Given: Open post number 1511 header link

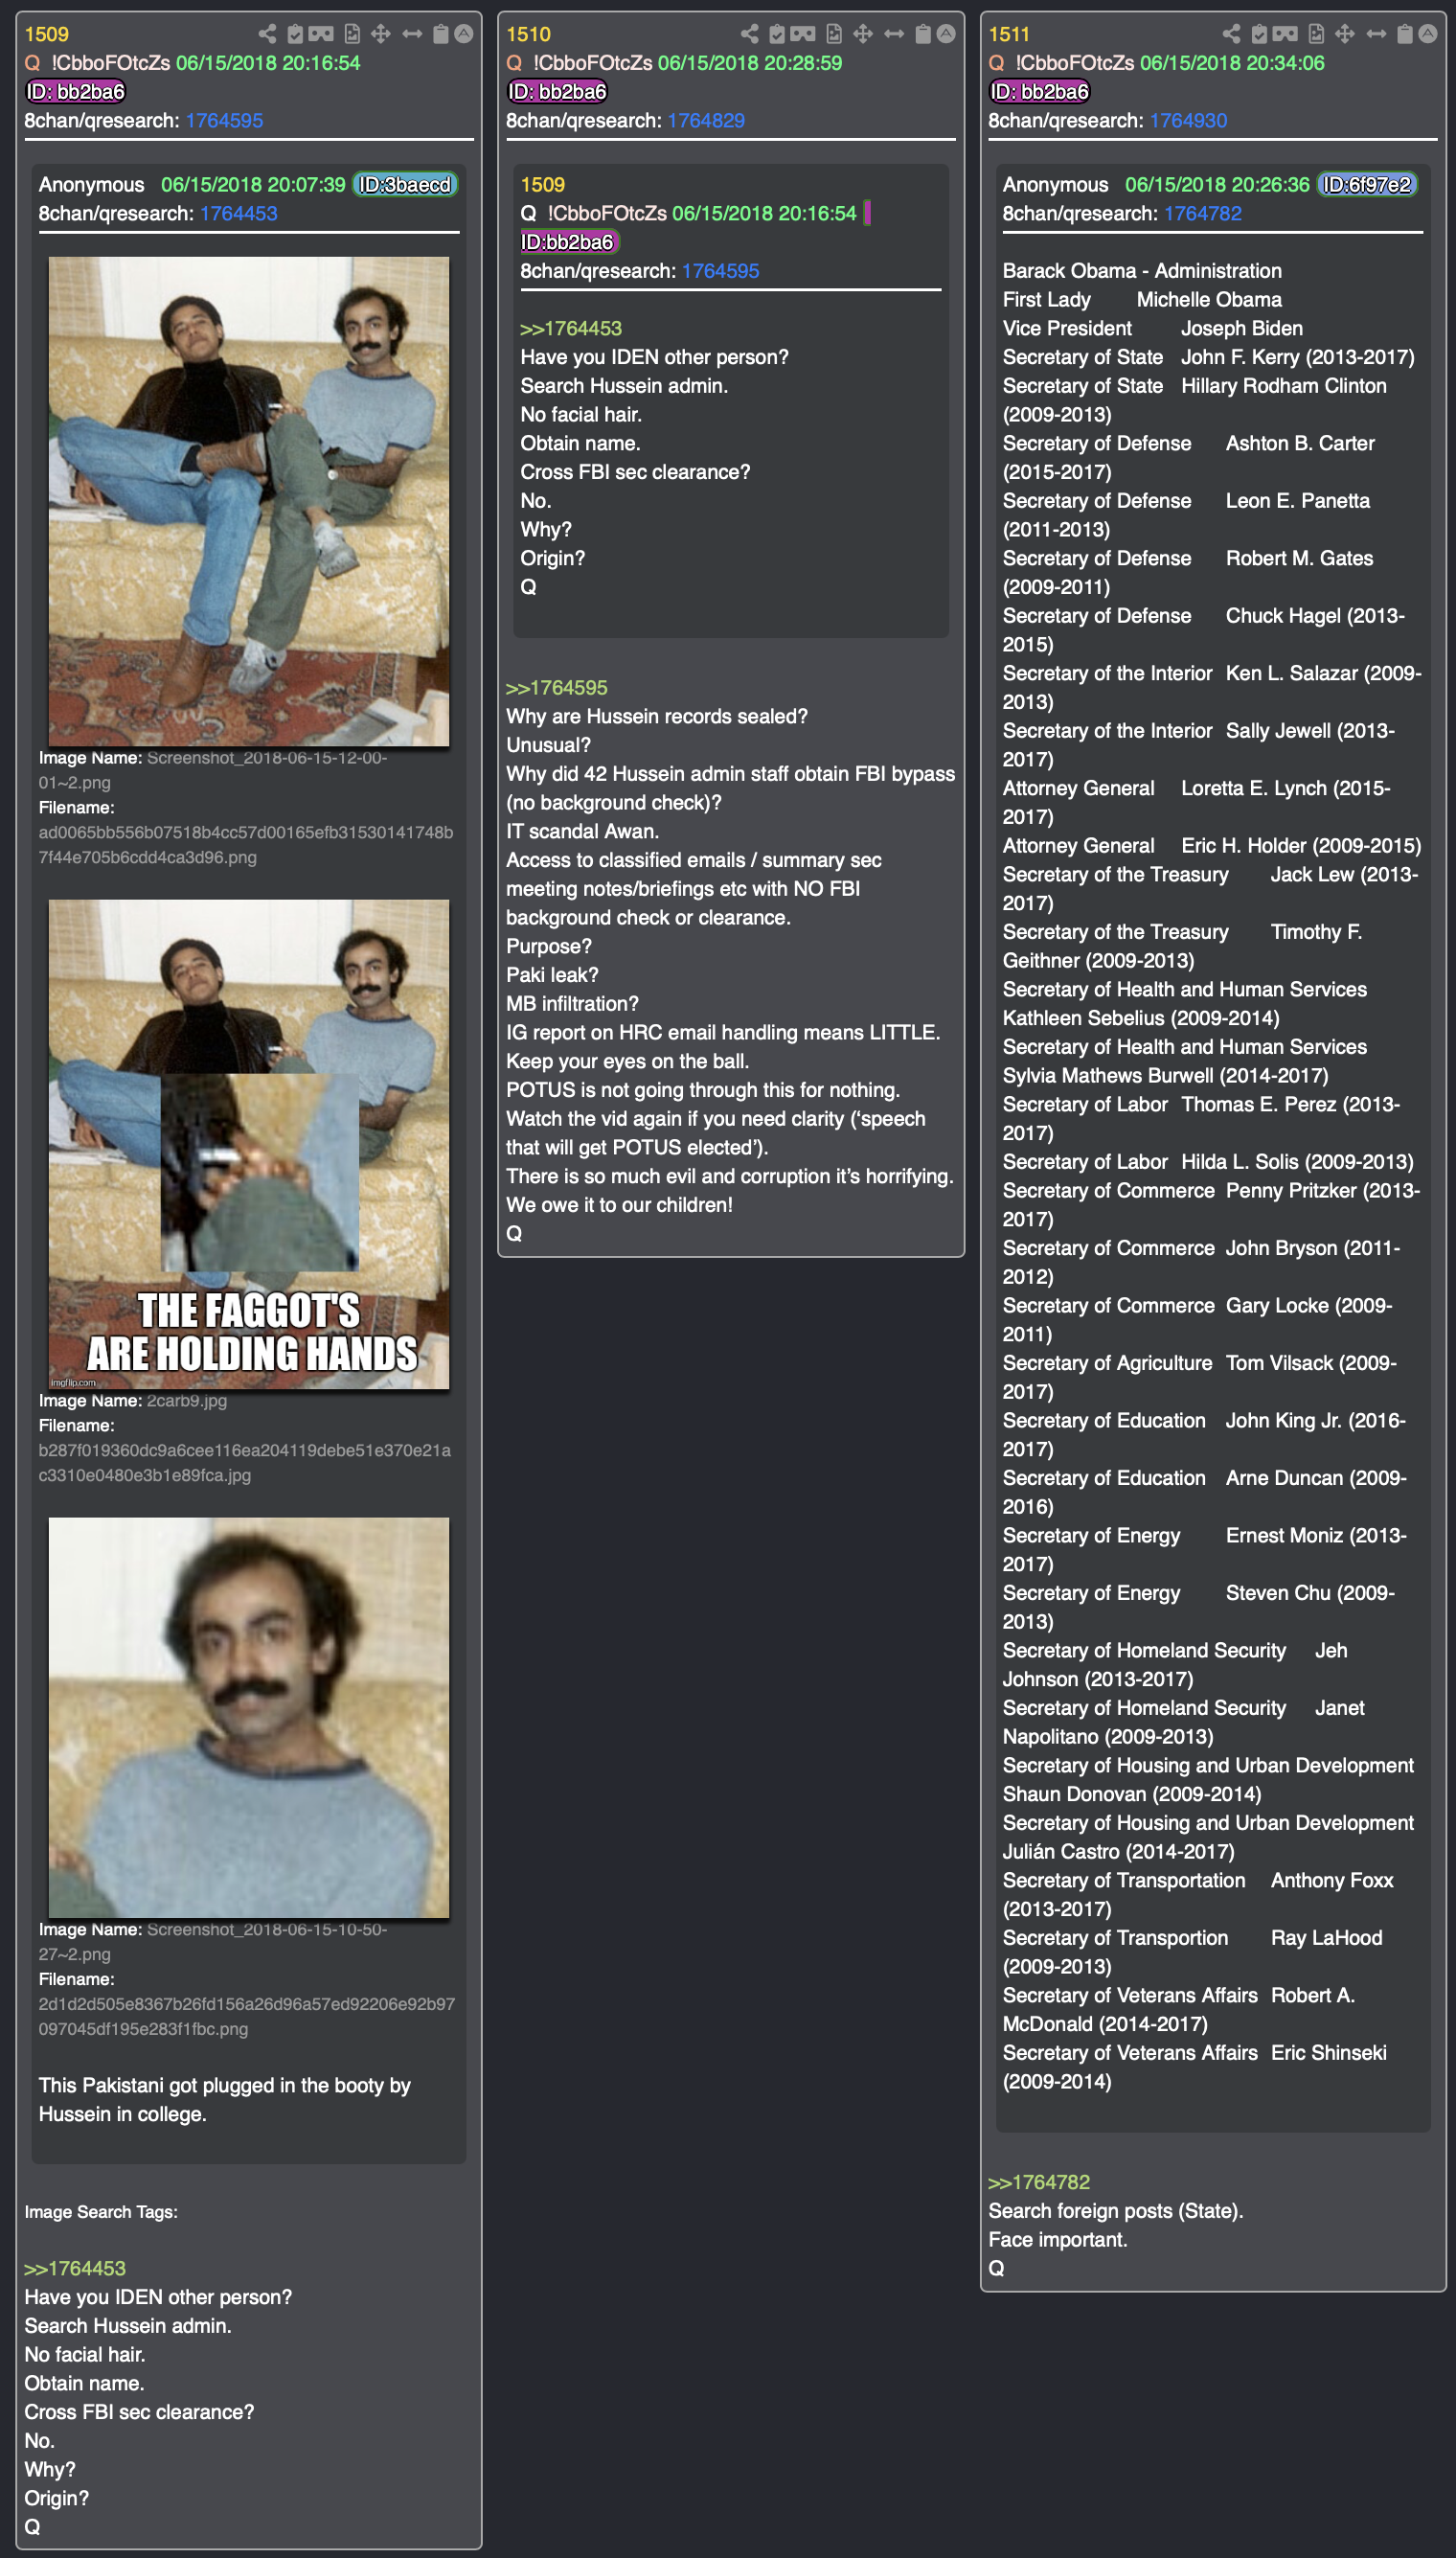Looking at the screenshot, I should [1010, 34].
